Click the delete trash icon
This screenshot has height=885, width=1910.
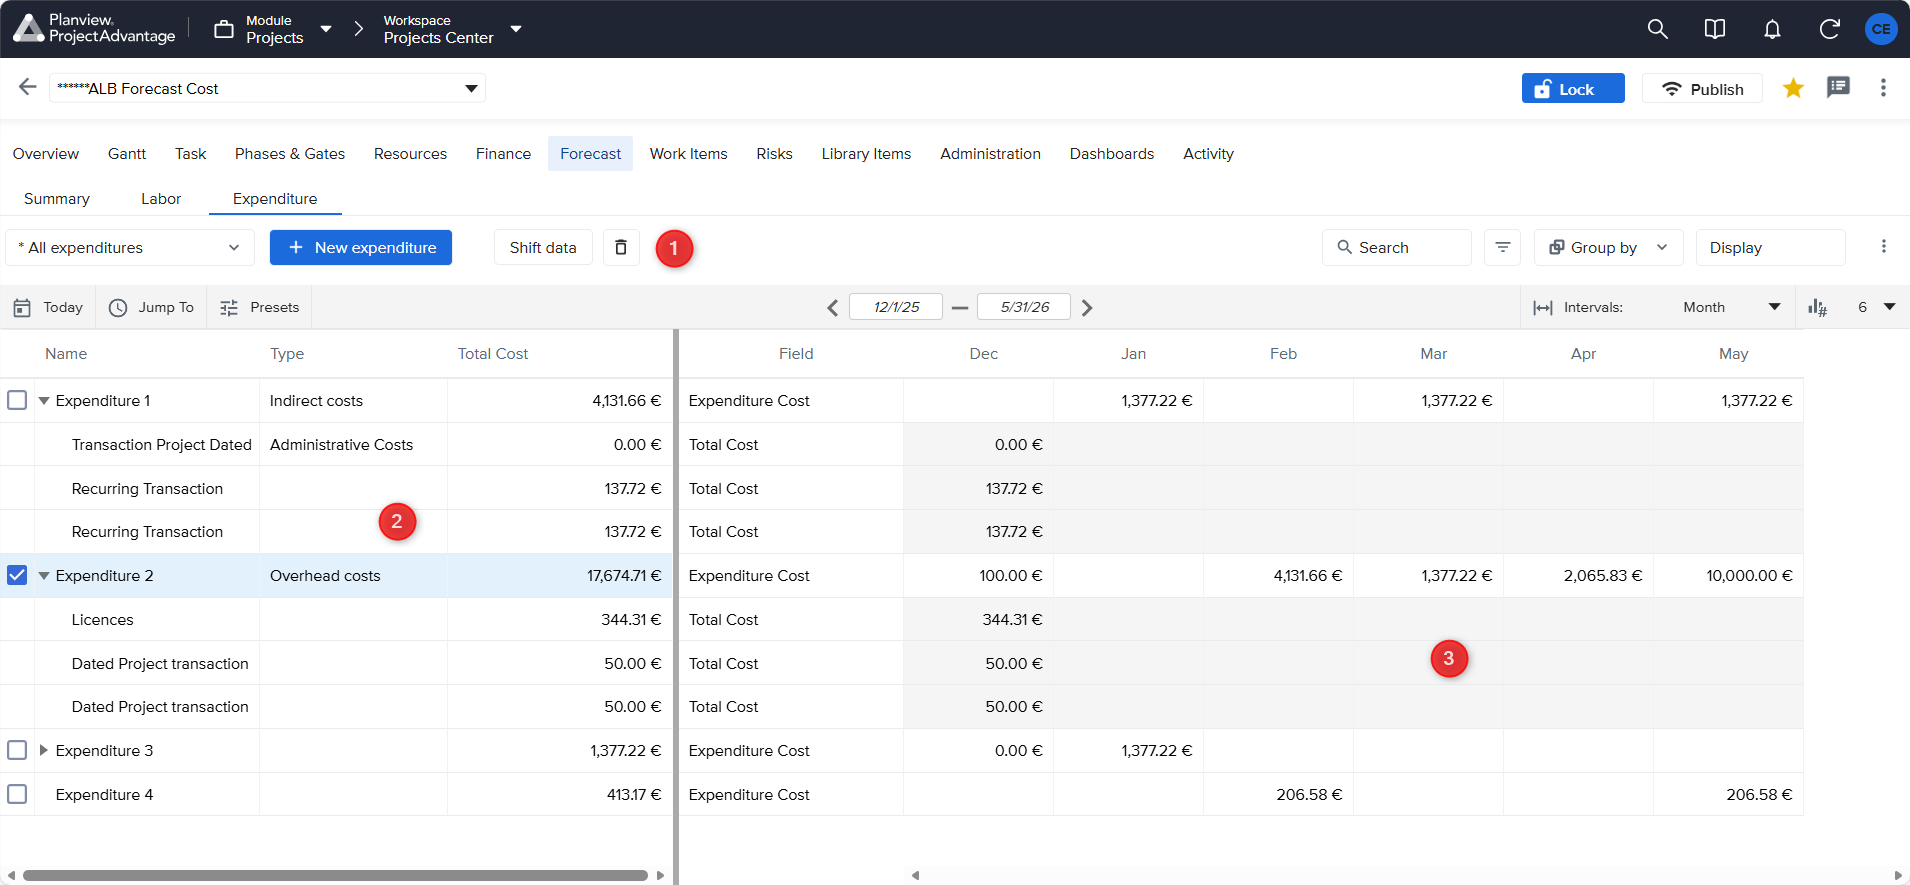[x=621, y=247]
